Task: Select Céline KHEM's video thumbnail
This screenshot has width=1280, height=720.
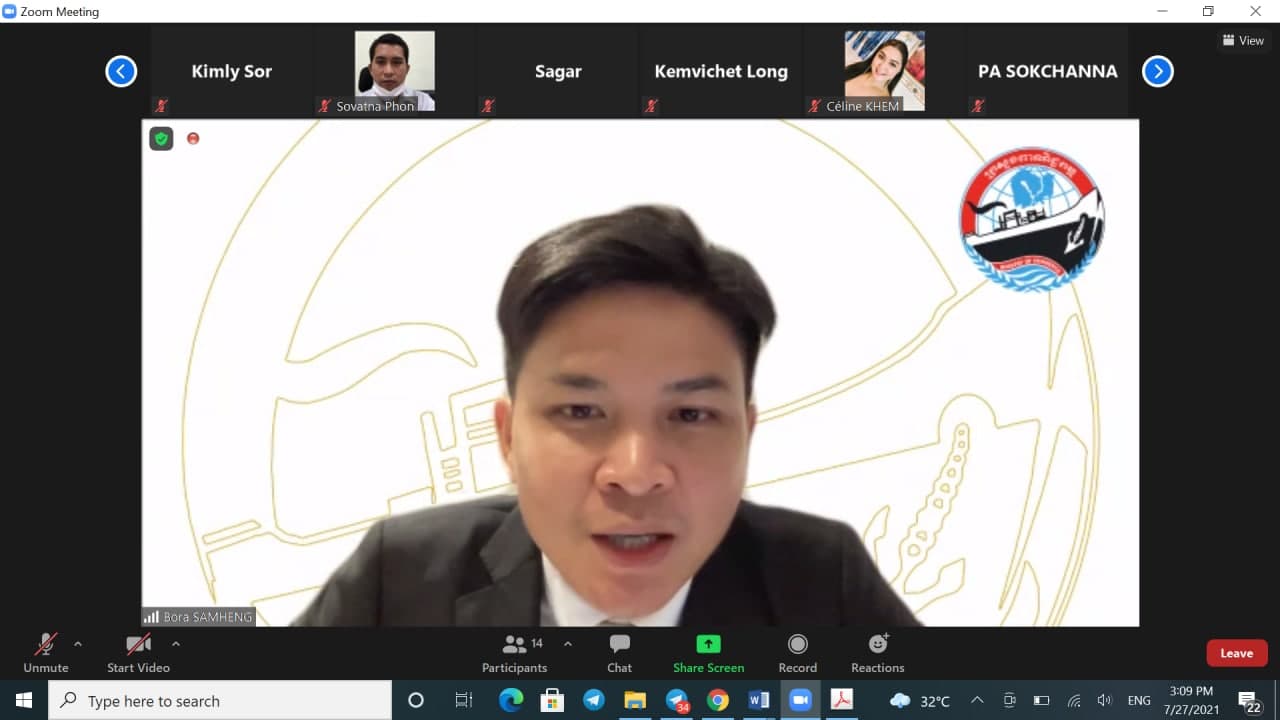Action: (884, 70)
